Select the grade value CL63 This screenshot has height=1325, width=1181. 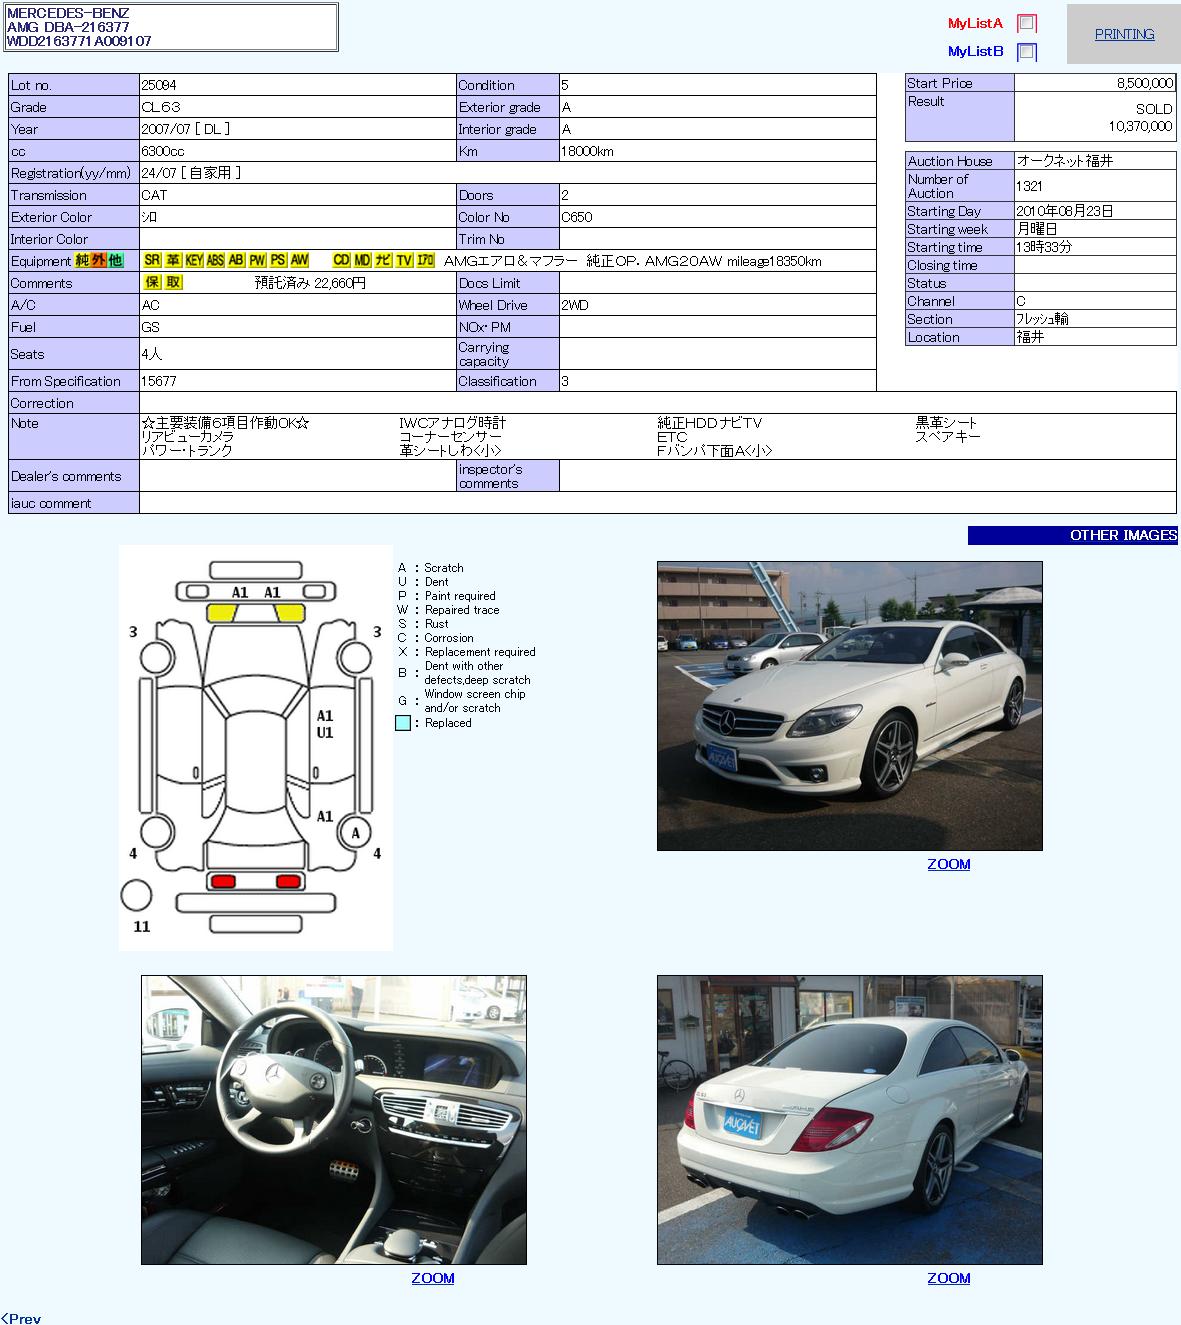(x=161, y=107)
